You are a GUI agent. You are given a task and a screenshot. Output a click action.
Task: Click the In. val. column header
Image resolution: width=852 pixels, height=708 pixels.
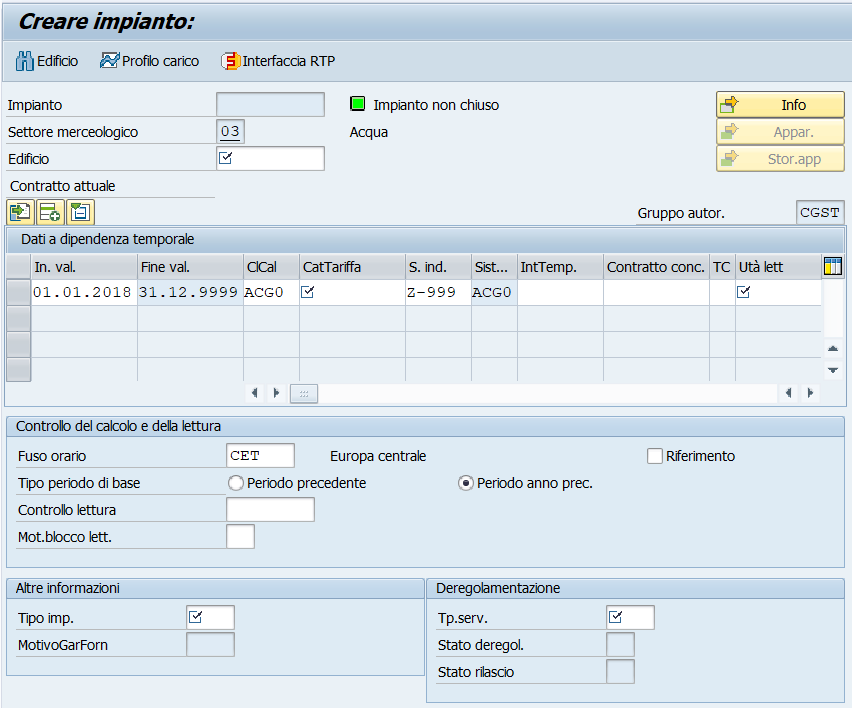(x=84, y=267)
